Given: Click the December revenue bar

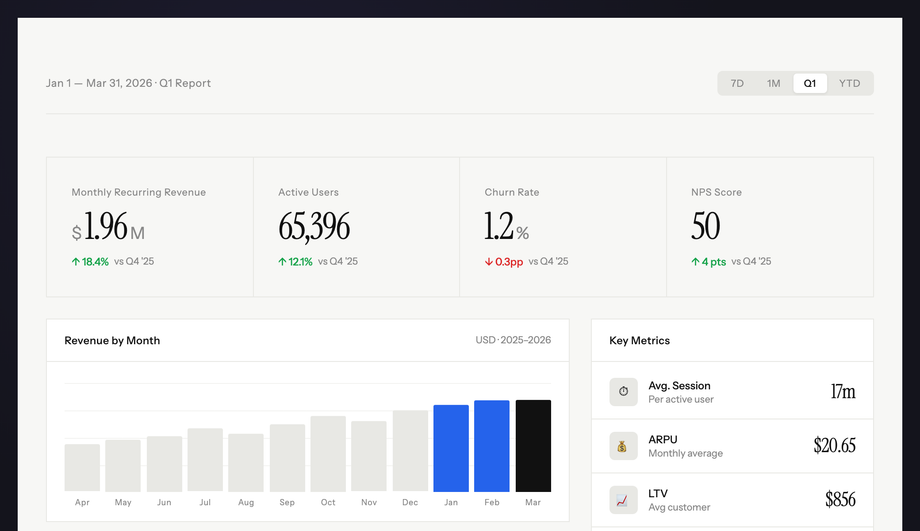Looking at the screenshot, I should [410, 451].
